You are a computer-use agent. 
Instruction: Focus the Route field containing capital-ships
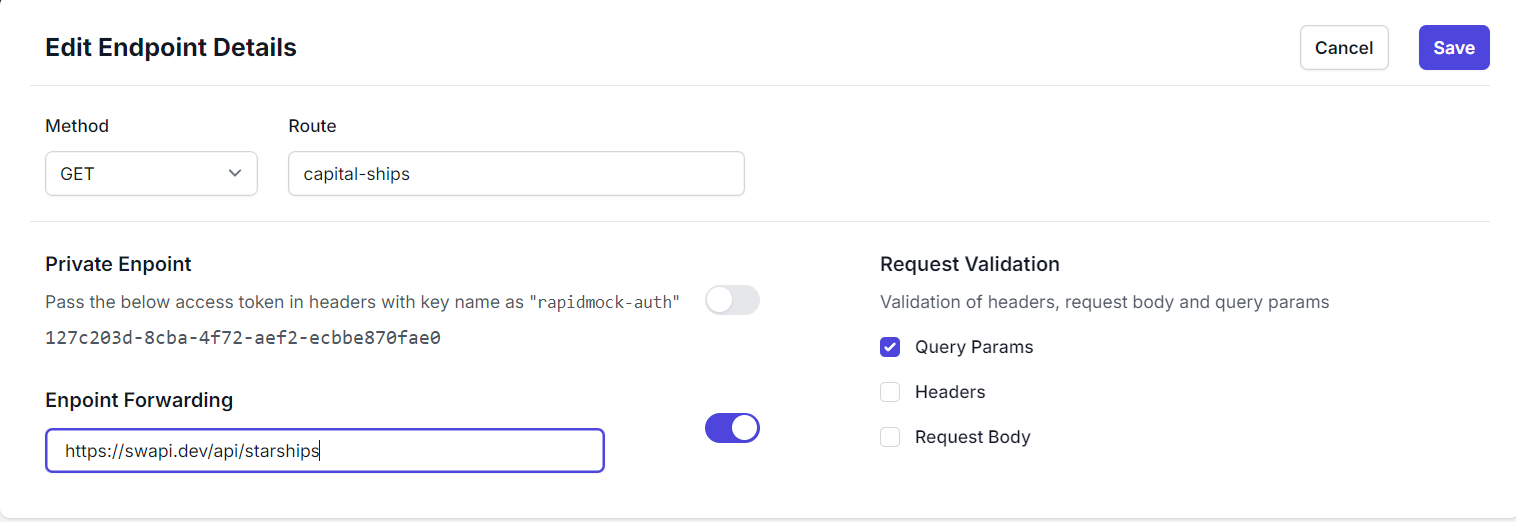[515, 174]
